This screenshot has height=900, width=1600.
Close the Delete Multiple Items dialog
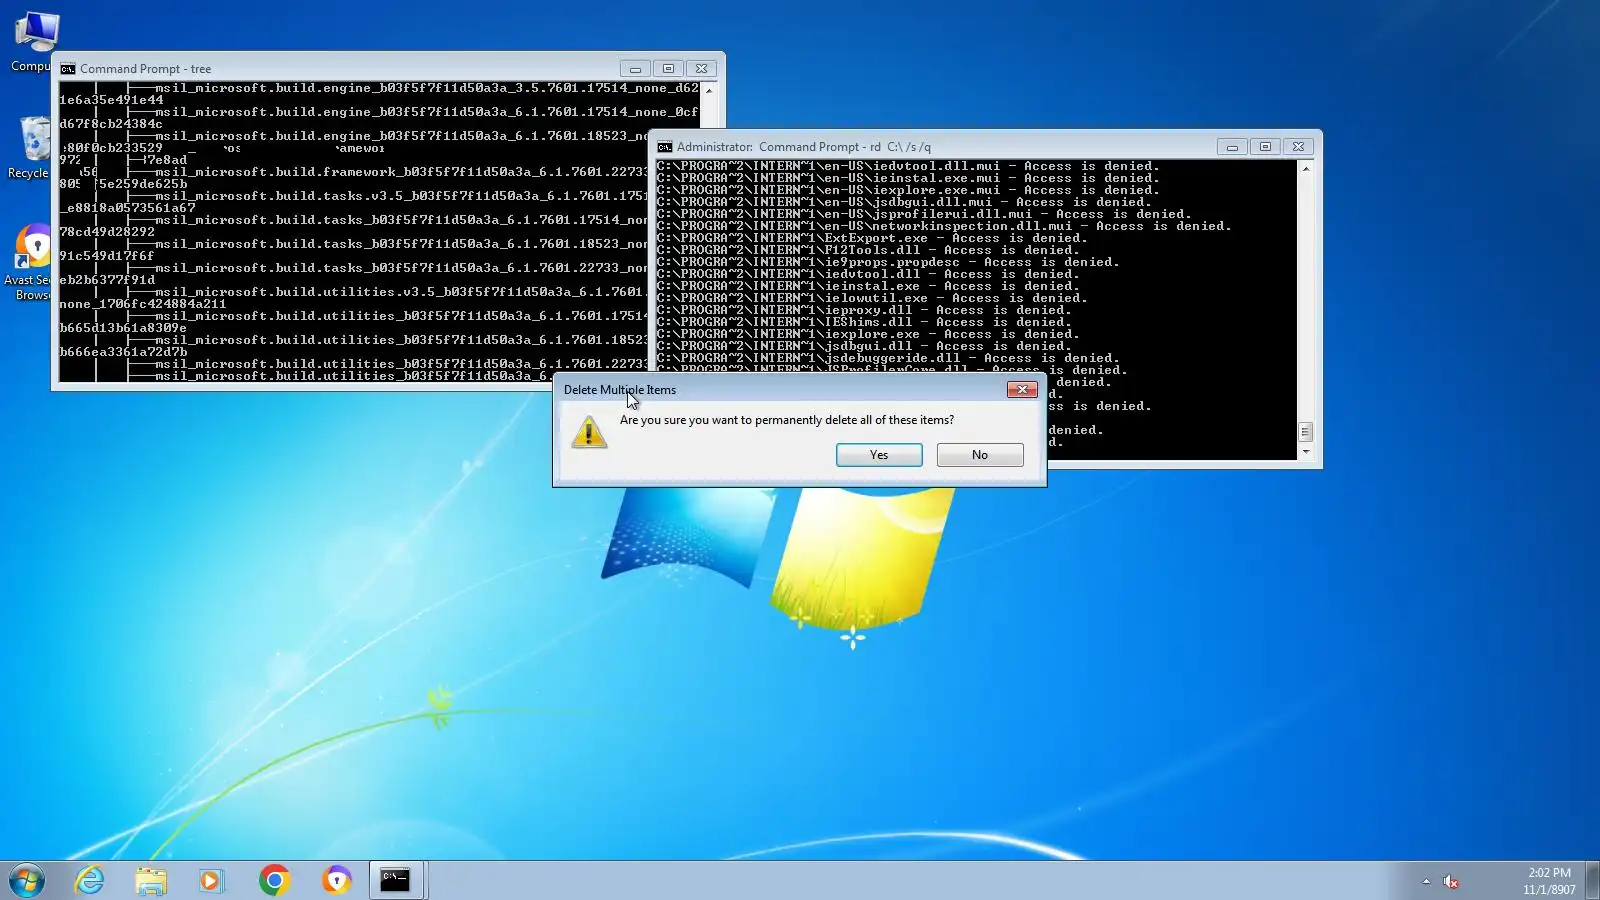pos(1022,389)
